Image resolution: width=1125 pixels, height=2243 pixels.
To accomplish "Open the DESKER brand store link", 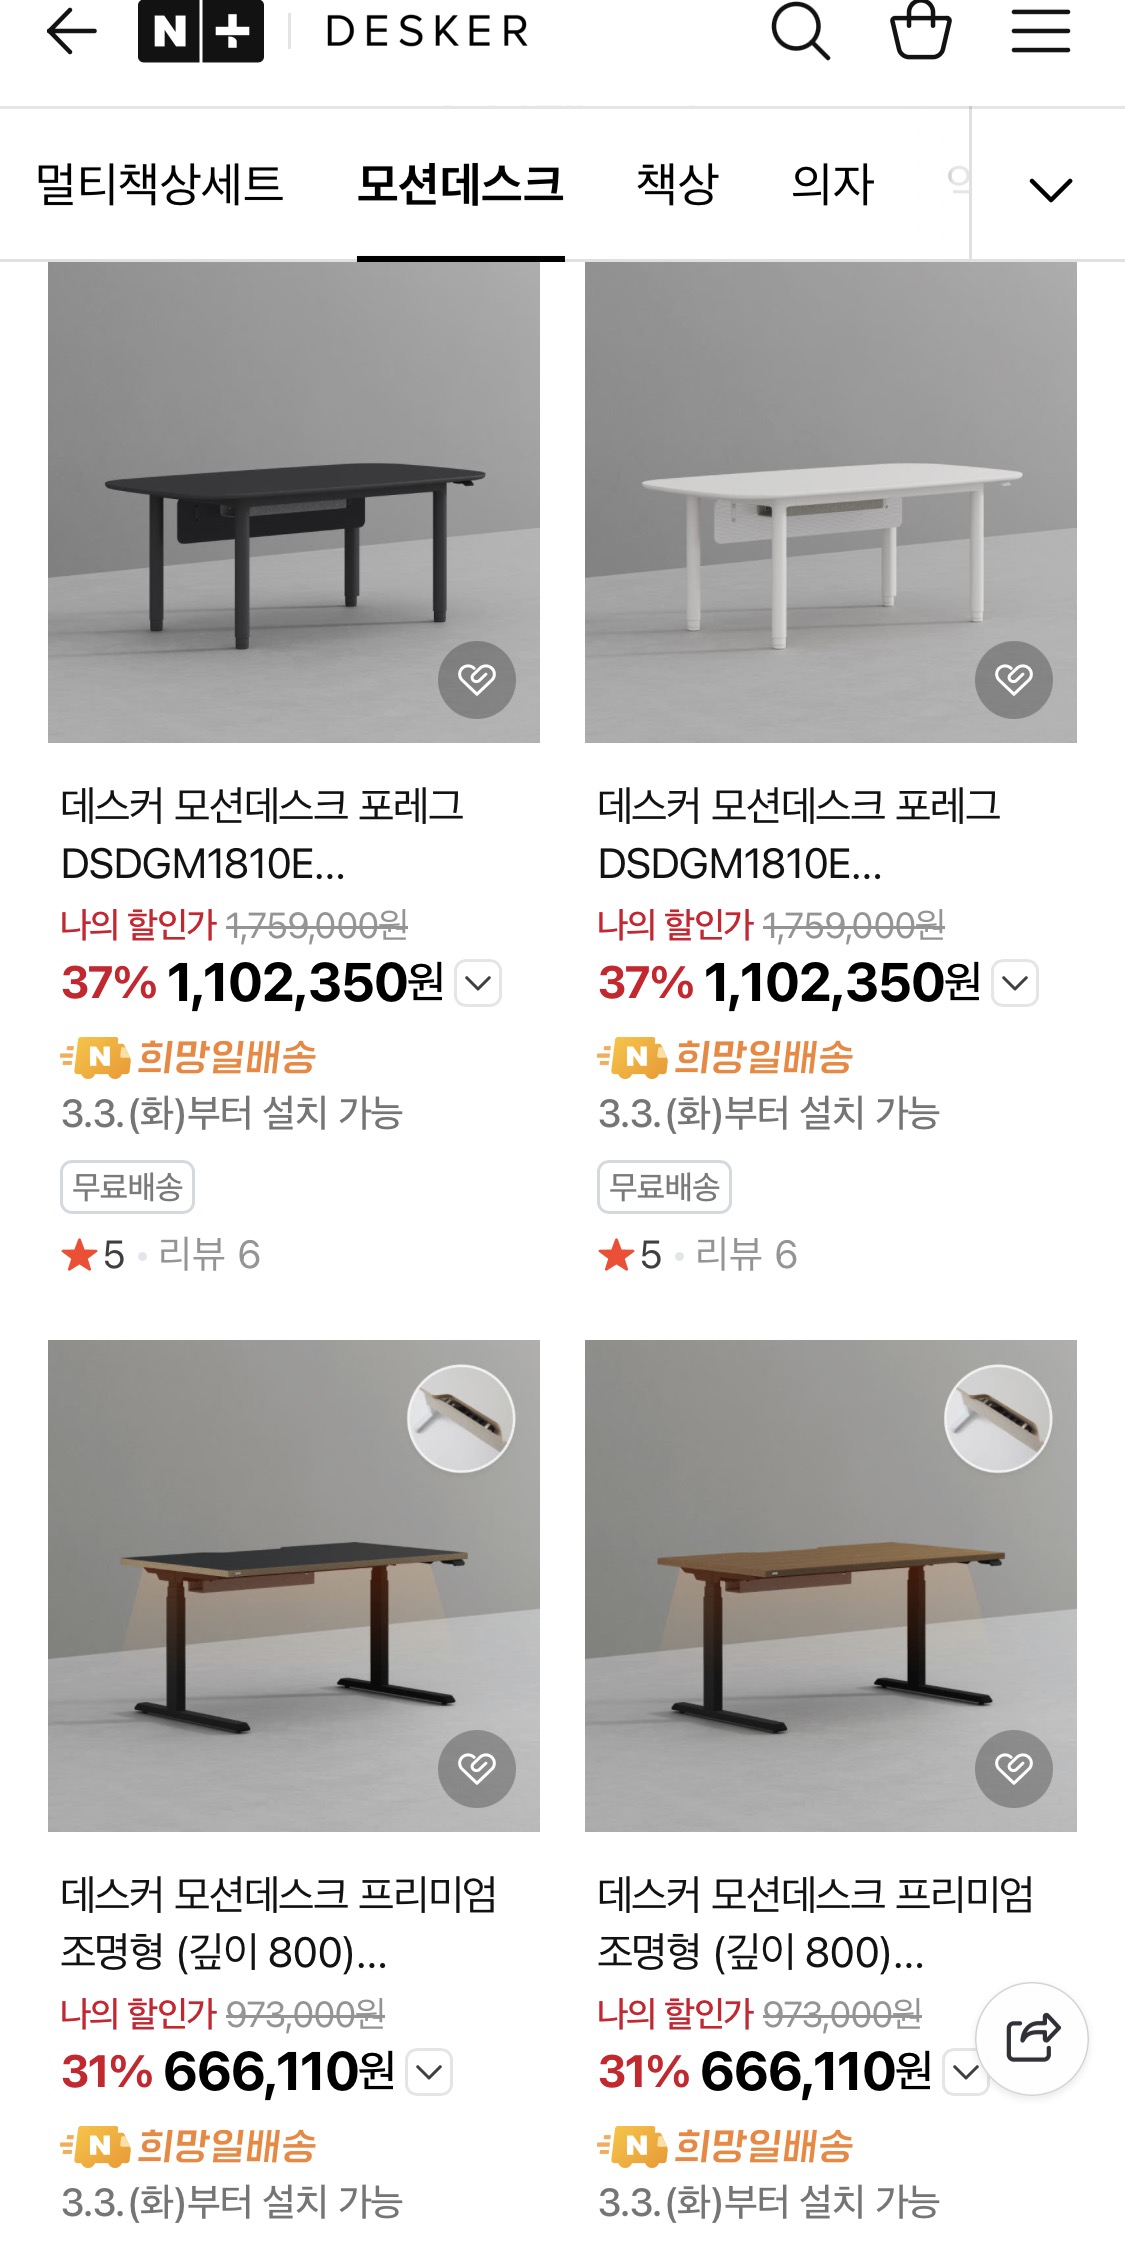I will coord(427,32).
